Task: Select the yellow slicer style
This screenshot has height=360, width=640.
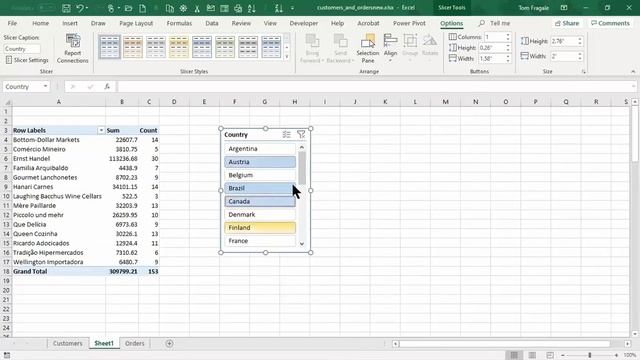Action: pyautogui.click(x=179, y=47)
